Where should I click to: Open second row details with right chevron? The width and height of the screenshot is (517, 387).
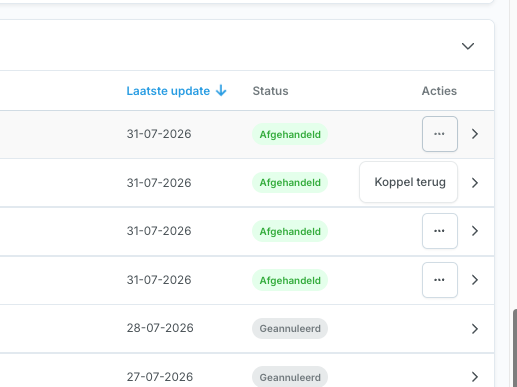pos(475,183)
